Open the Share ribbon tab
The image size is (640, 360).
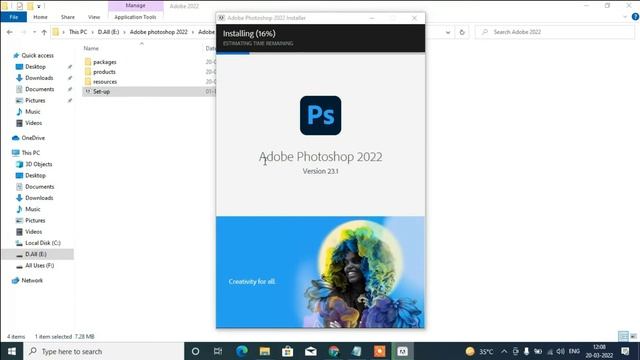click(68, 17)
